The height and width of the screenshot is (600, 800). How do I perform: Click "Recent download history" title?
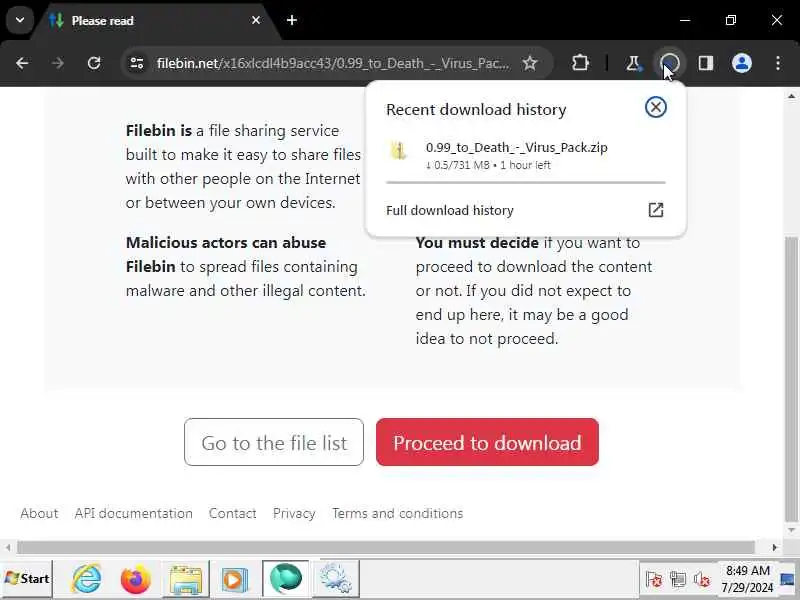[476, 109]
